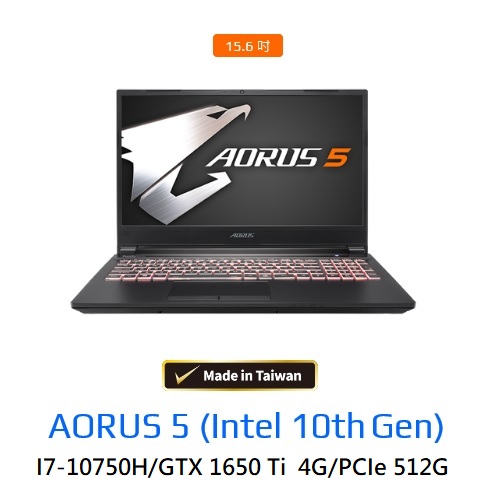Click the AORUS wordmark on the laptop display
Screen dimensions: 500x500
tap(263, 157)
